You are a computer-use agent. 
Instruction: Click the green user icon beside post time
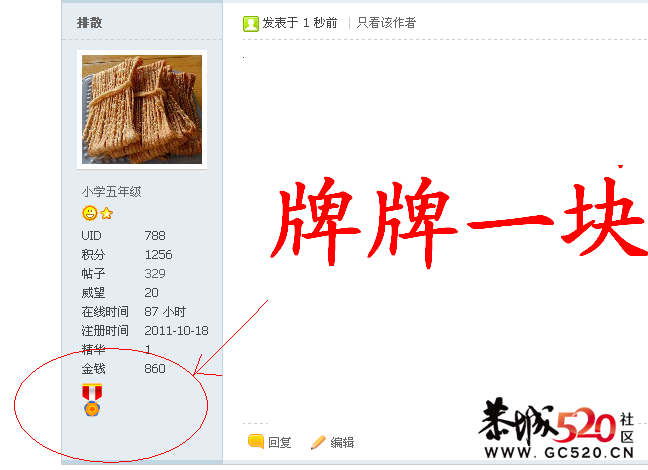(250, 24)
